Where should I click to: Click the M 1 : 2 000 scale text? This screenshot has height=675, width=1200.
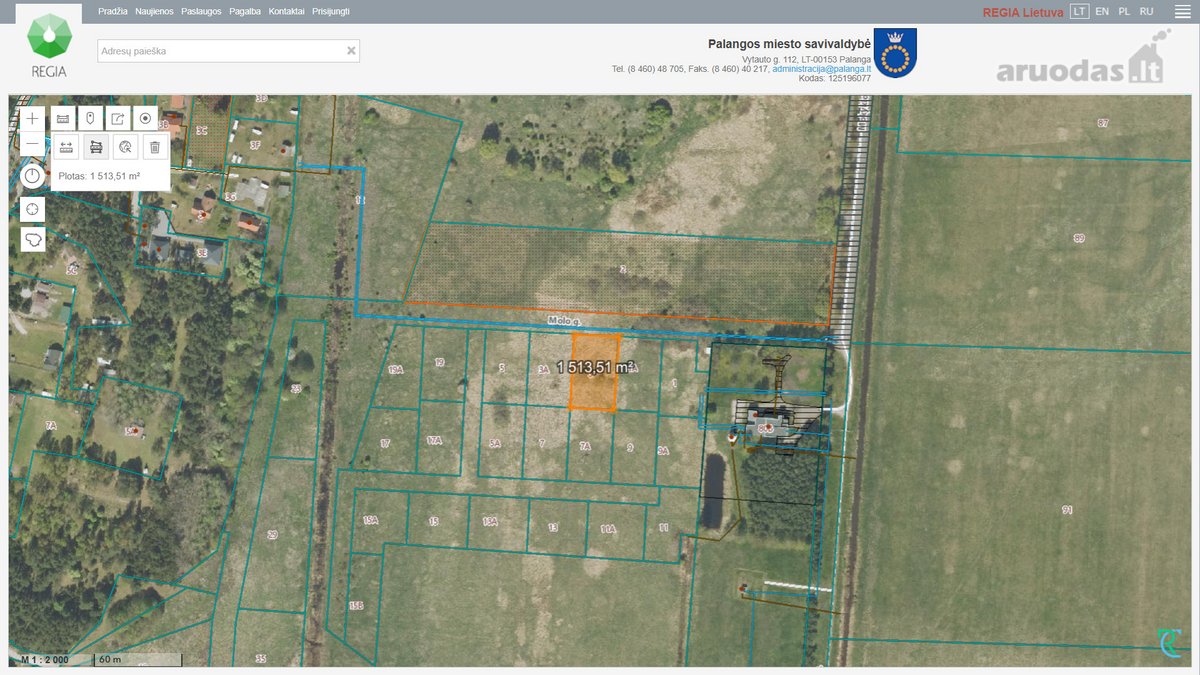(x=45, y=660)
